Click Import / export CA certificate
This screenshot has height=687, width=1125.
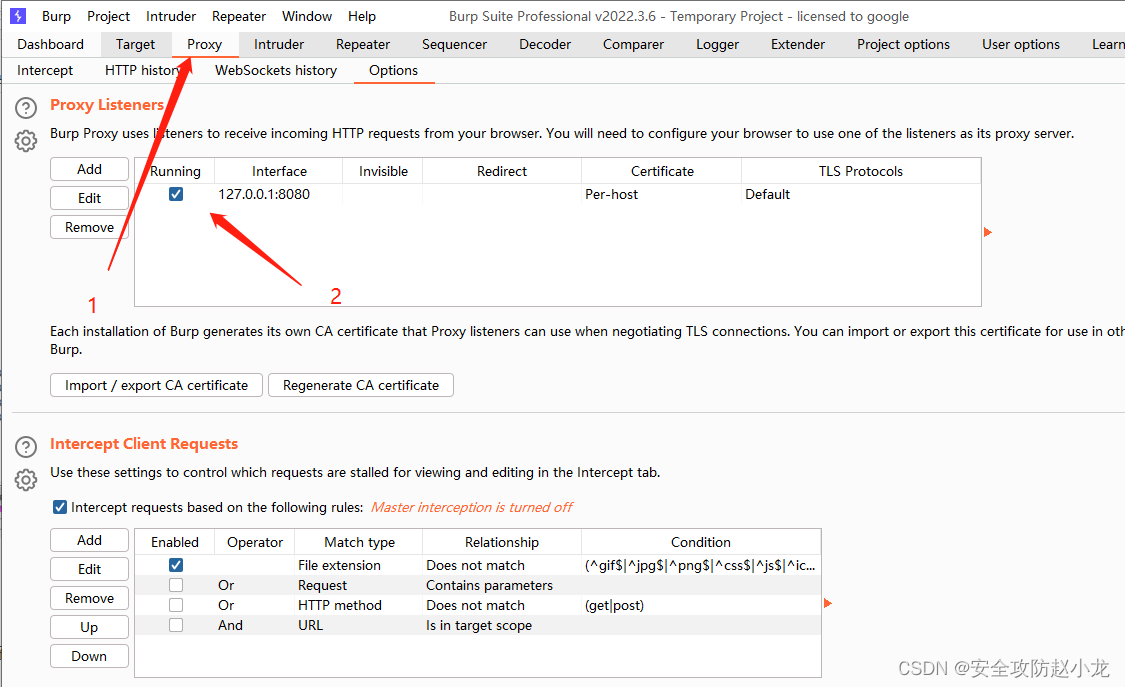[156, 385]
